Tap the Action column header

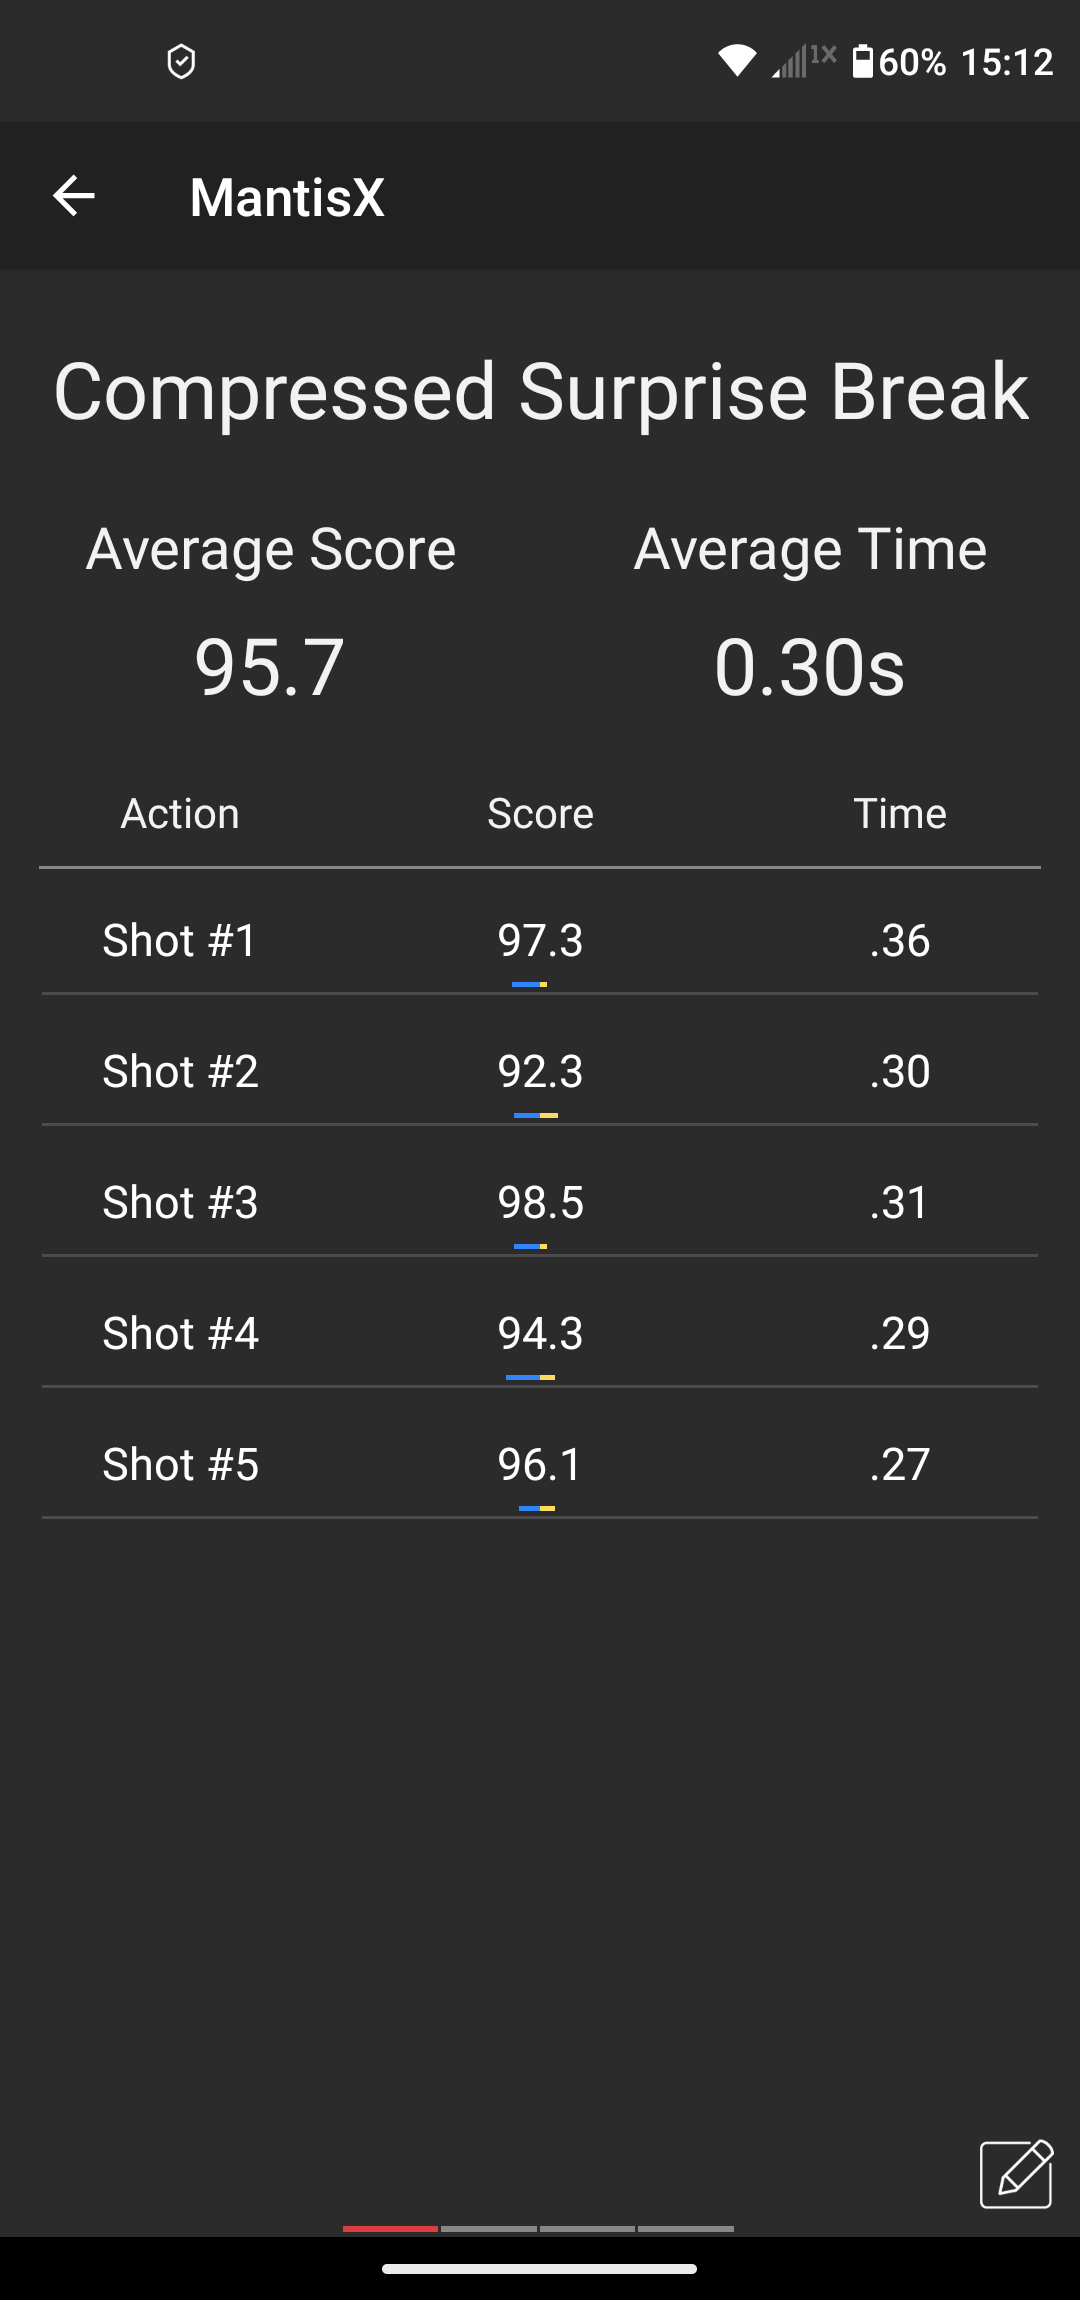coord(180,814)
